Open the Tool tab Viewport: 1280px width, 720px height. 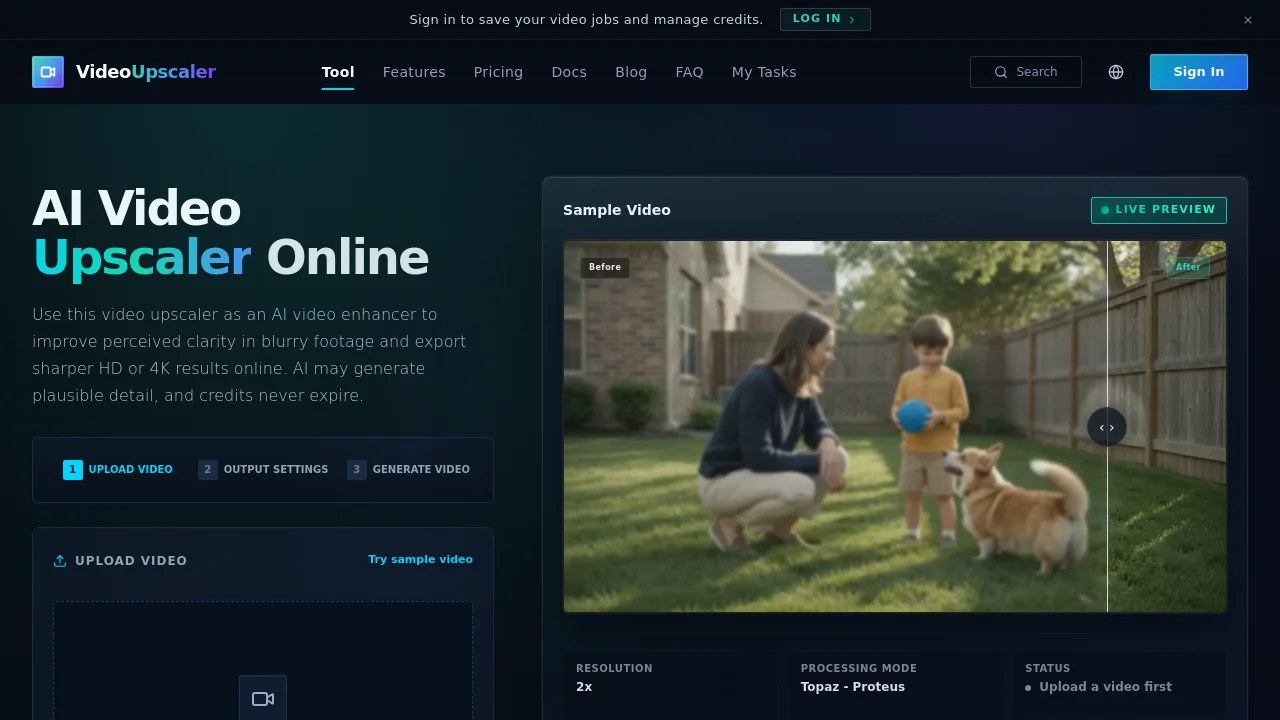pos(338,72)
